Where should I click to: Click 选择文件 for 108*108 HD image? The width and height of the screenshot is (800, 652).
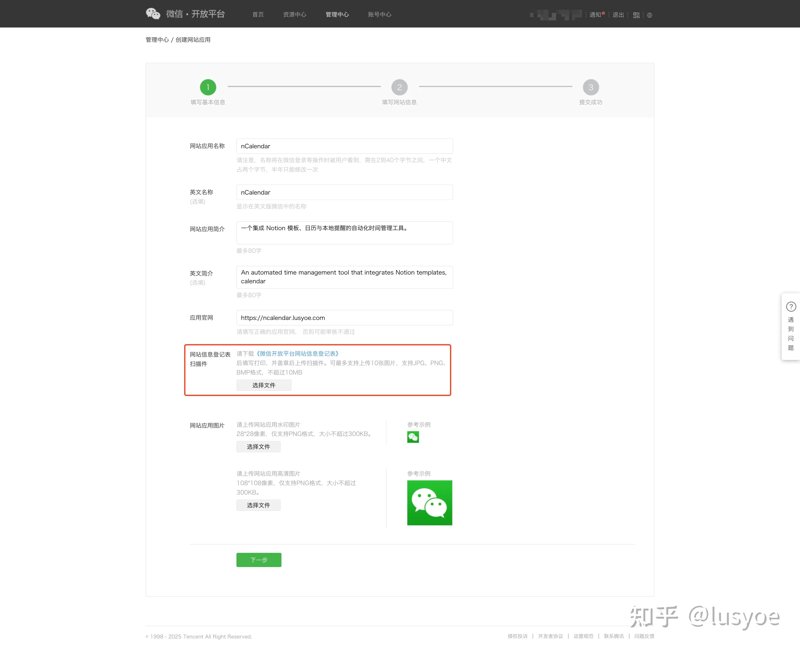(x=258, y=505)
